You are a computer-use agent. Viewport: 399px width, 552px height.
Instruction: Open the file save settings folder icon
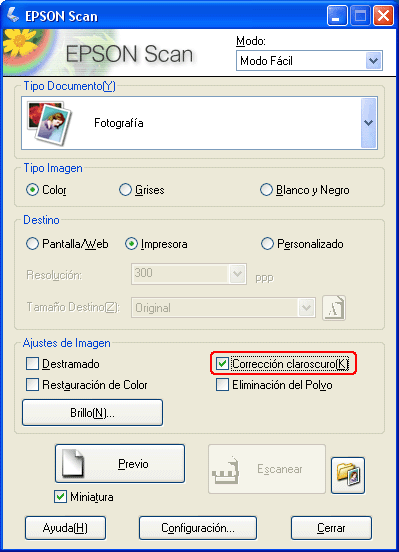(348, 475)
